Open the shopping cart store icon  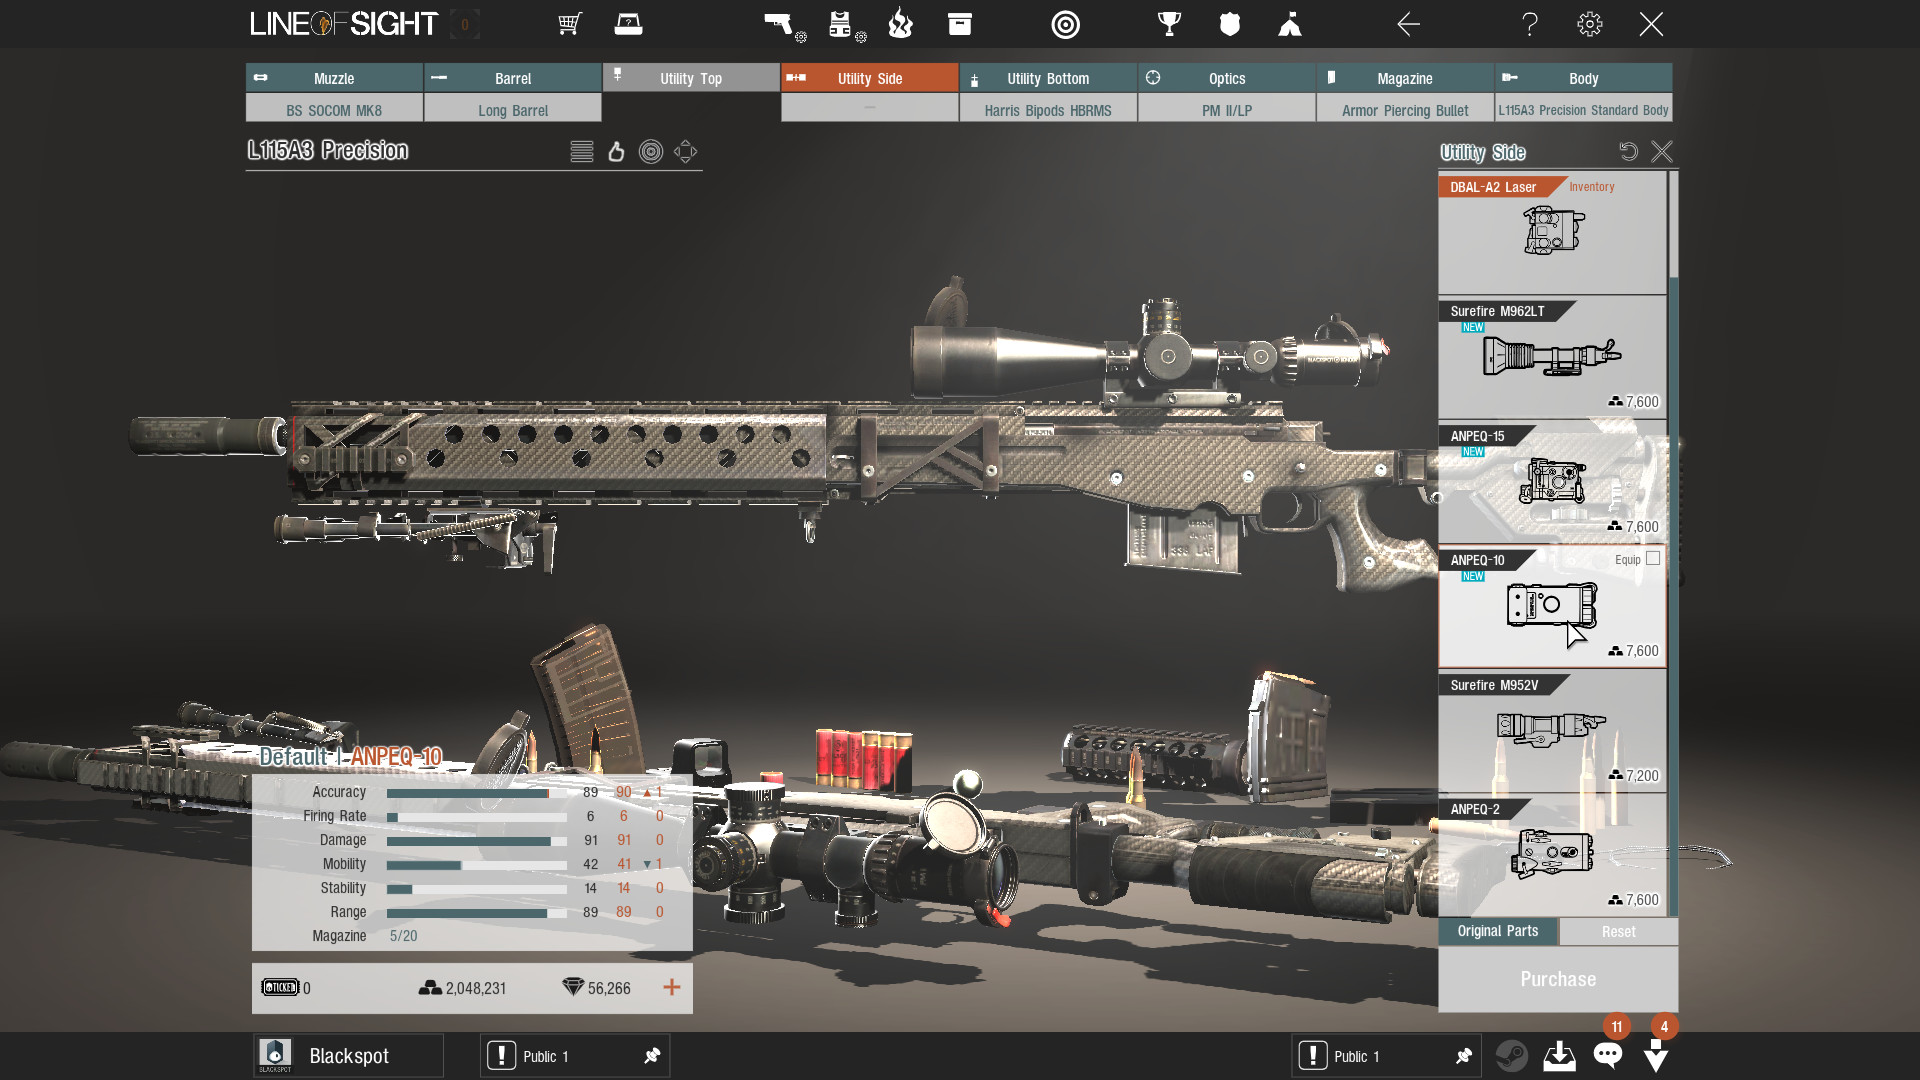(x=570, y=24)
